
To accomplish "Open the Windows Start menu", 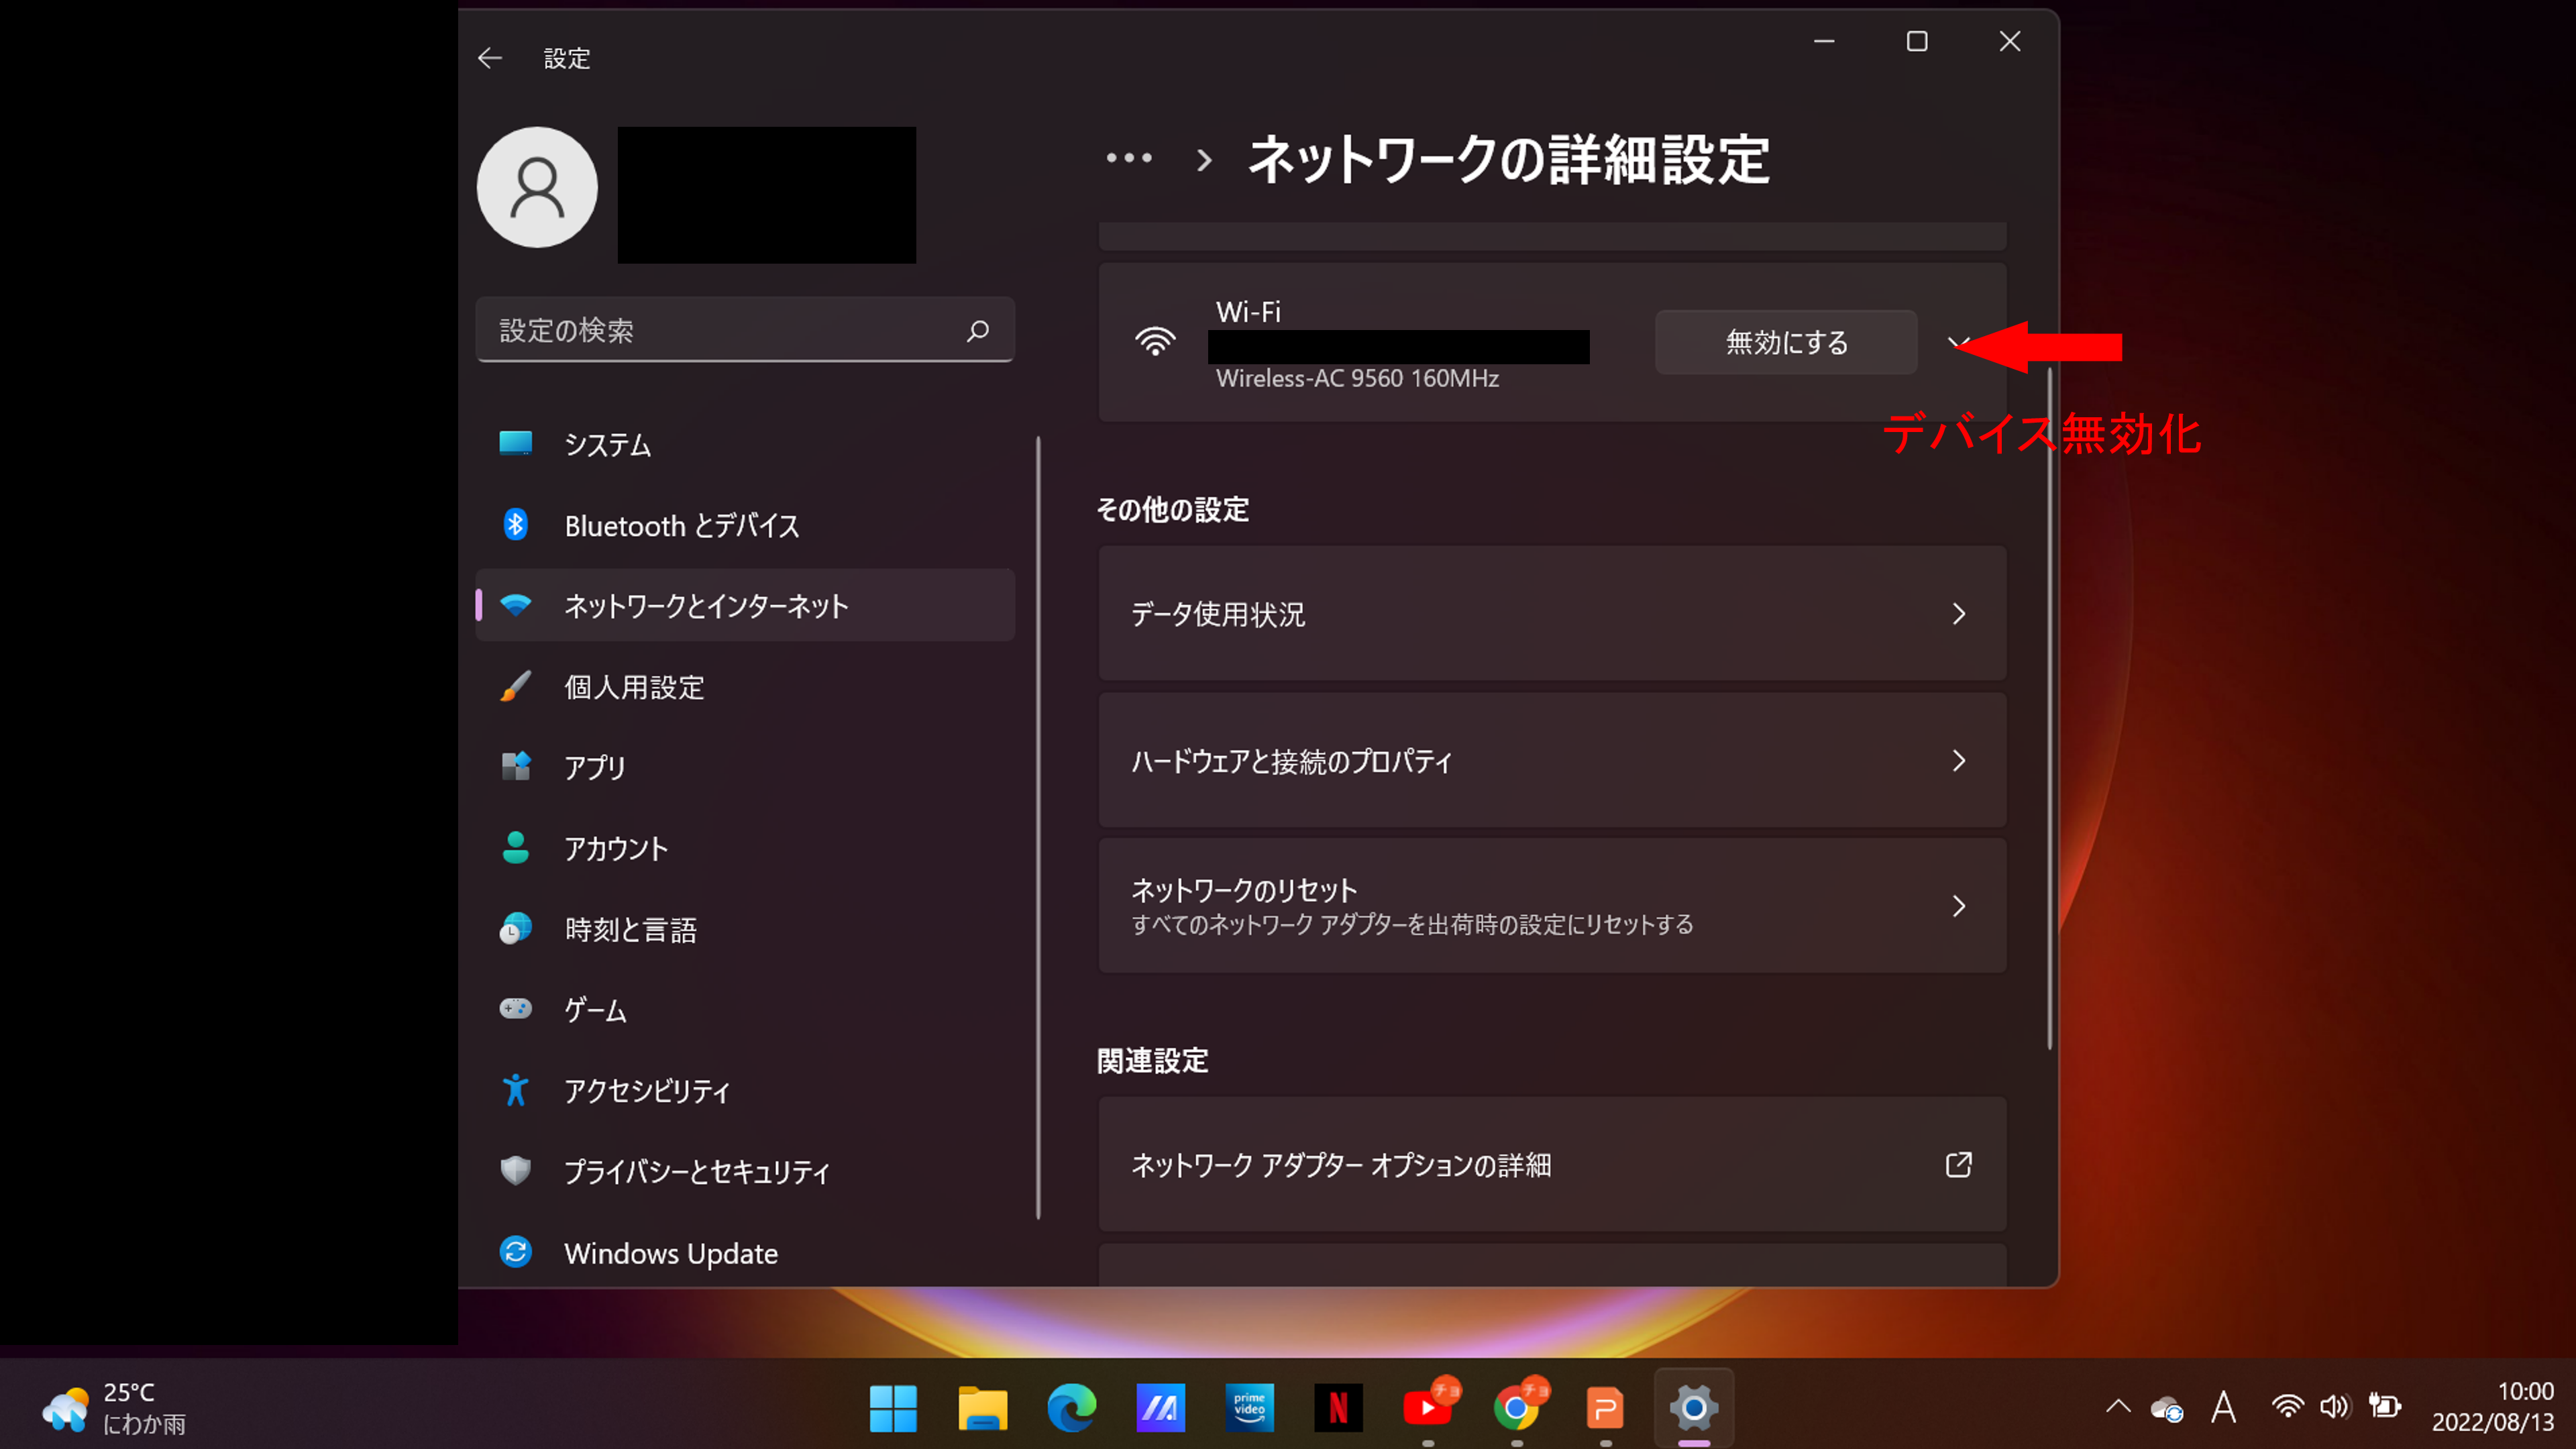I will tap(893, 1407).
